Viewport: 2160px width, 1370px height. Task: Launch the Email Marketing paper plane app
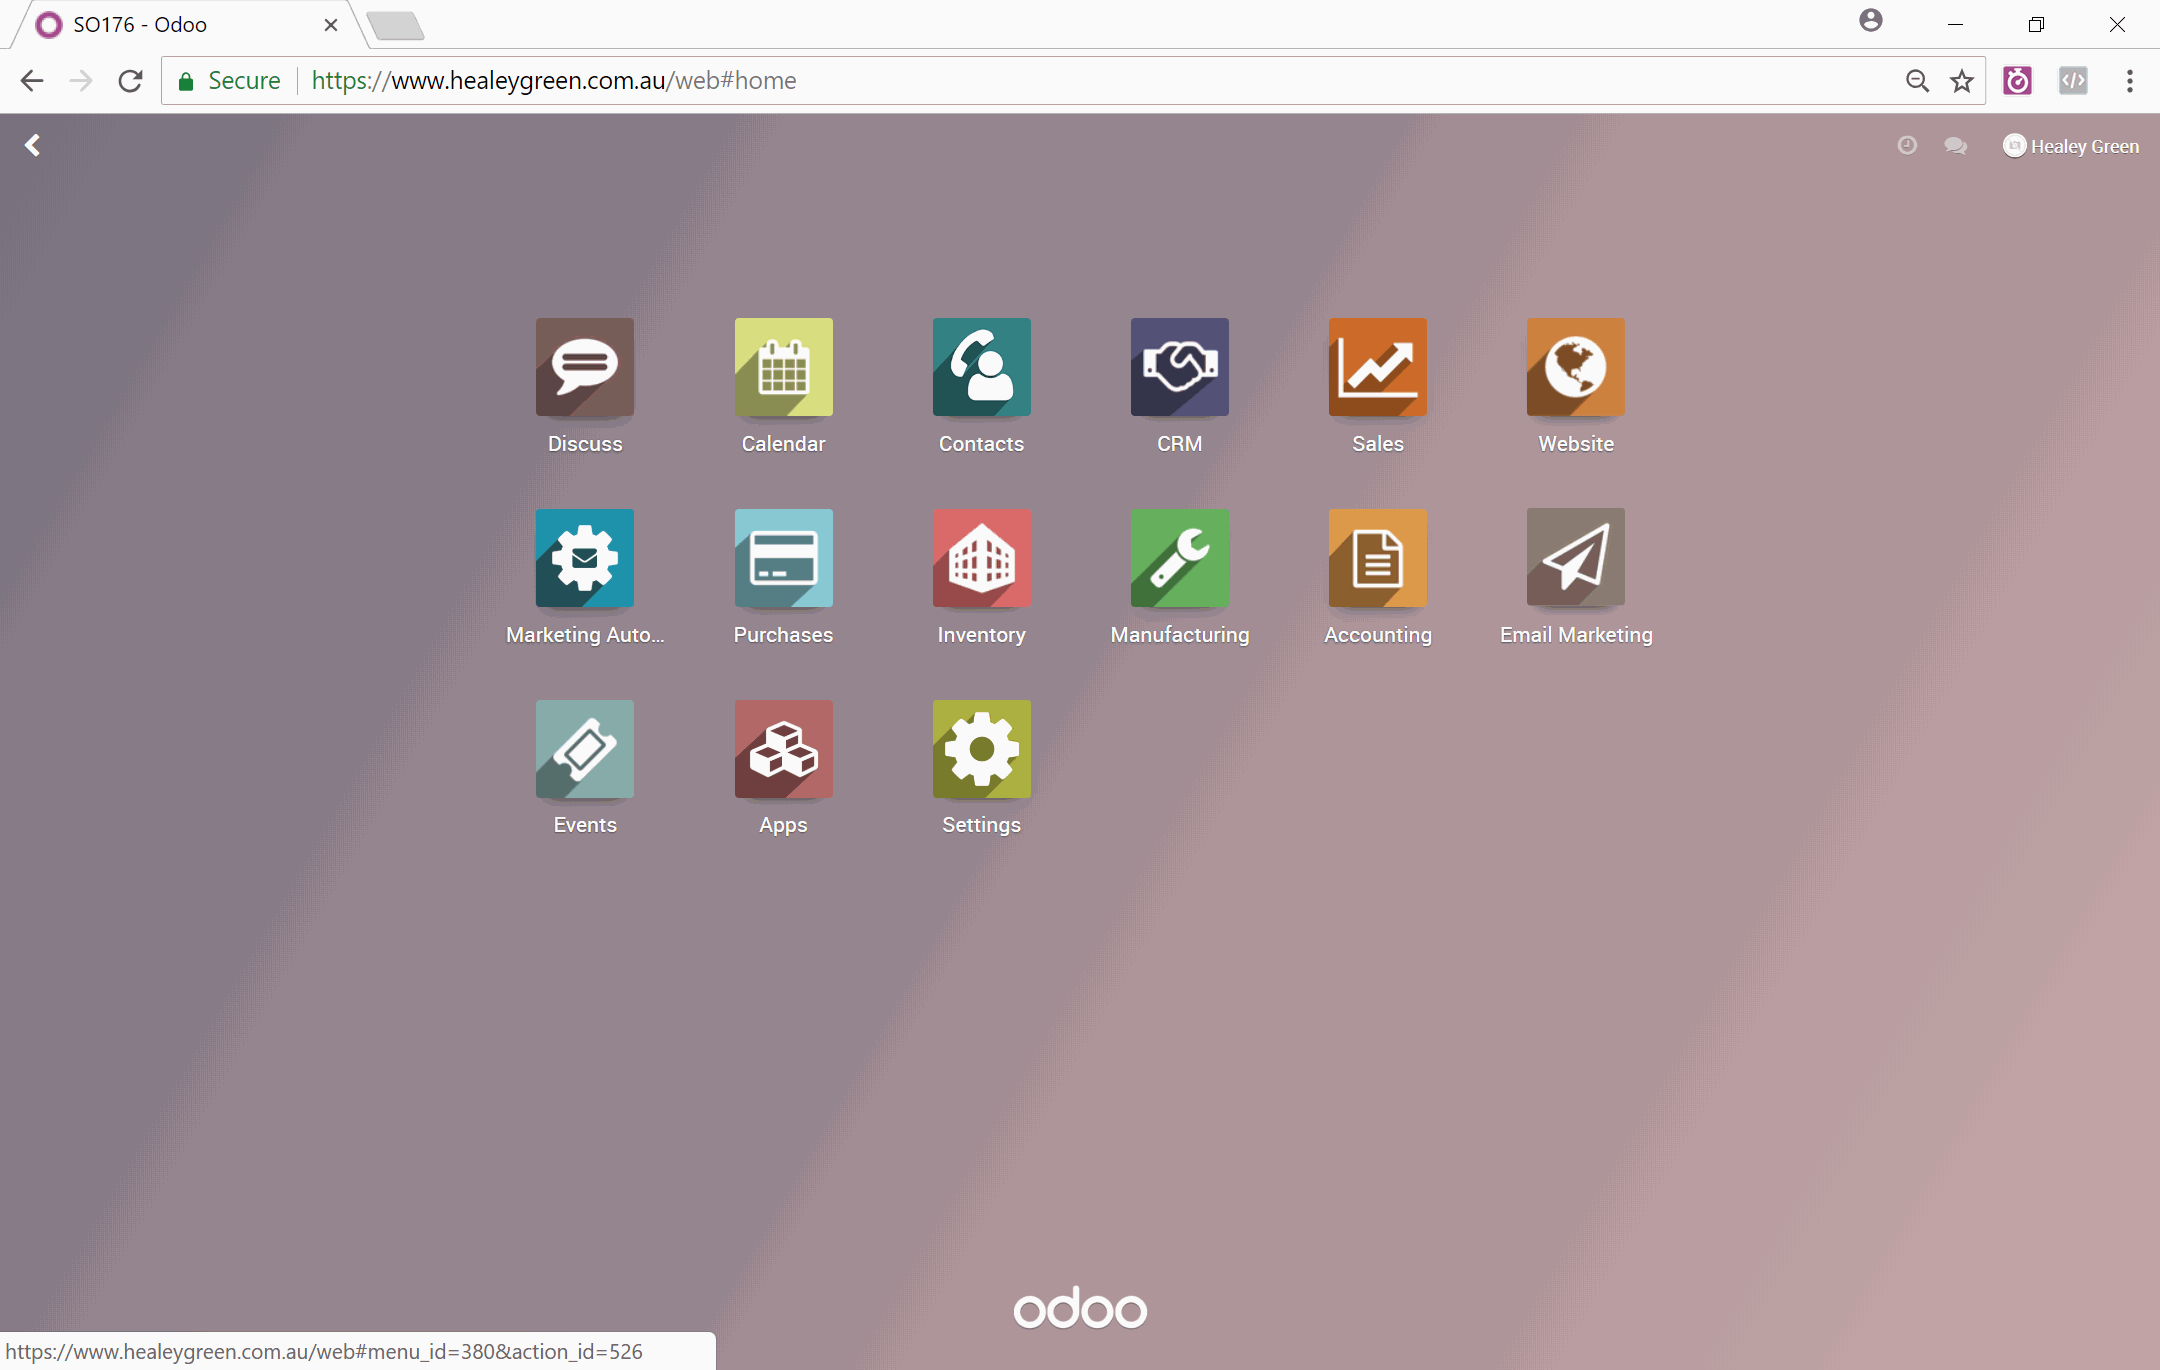click(1576, 558)
